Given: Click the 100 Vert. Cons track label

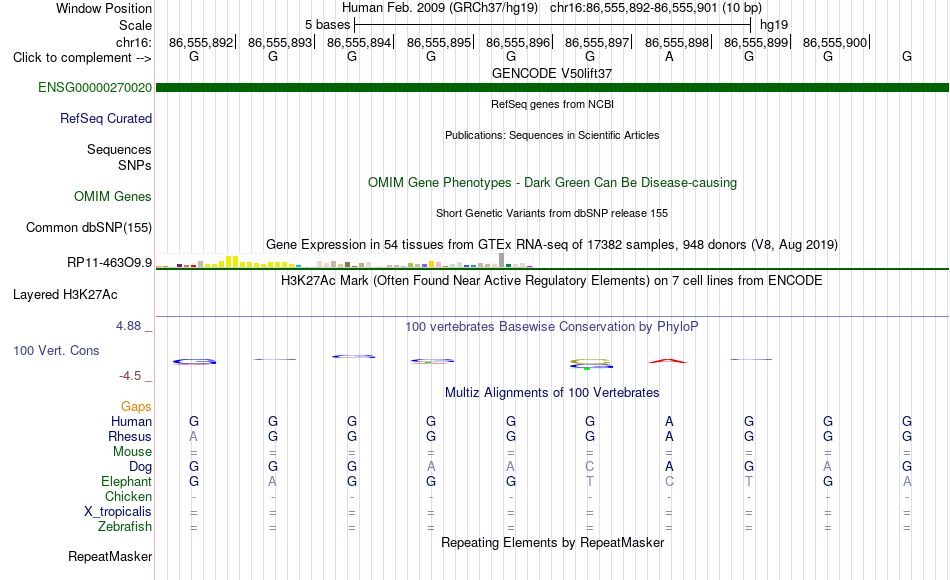Looking at the screenshot, I should (x=56, y=350).
